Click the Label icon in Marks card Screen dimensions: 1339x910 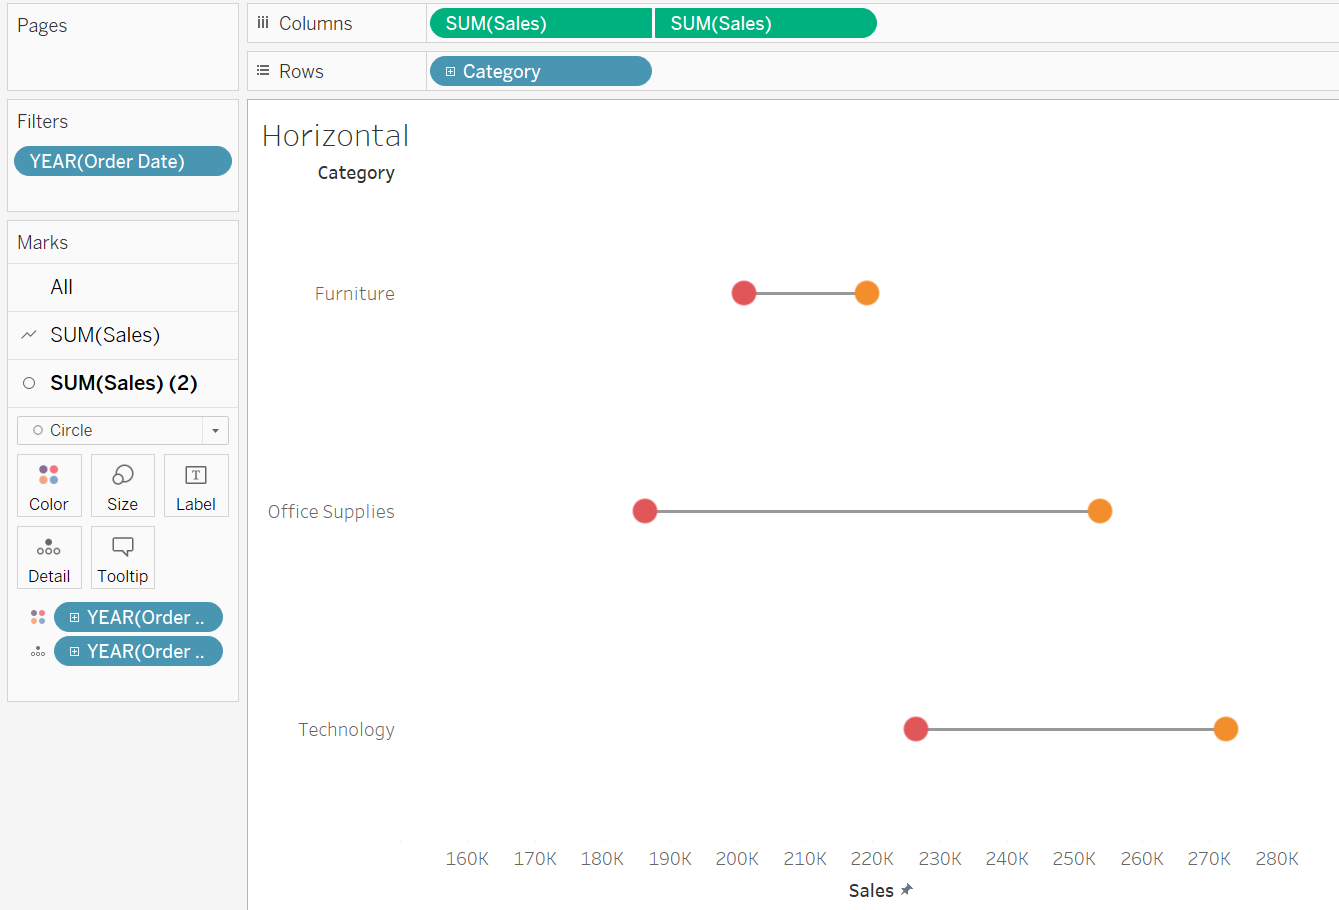[x=196, y=485]
